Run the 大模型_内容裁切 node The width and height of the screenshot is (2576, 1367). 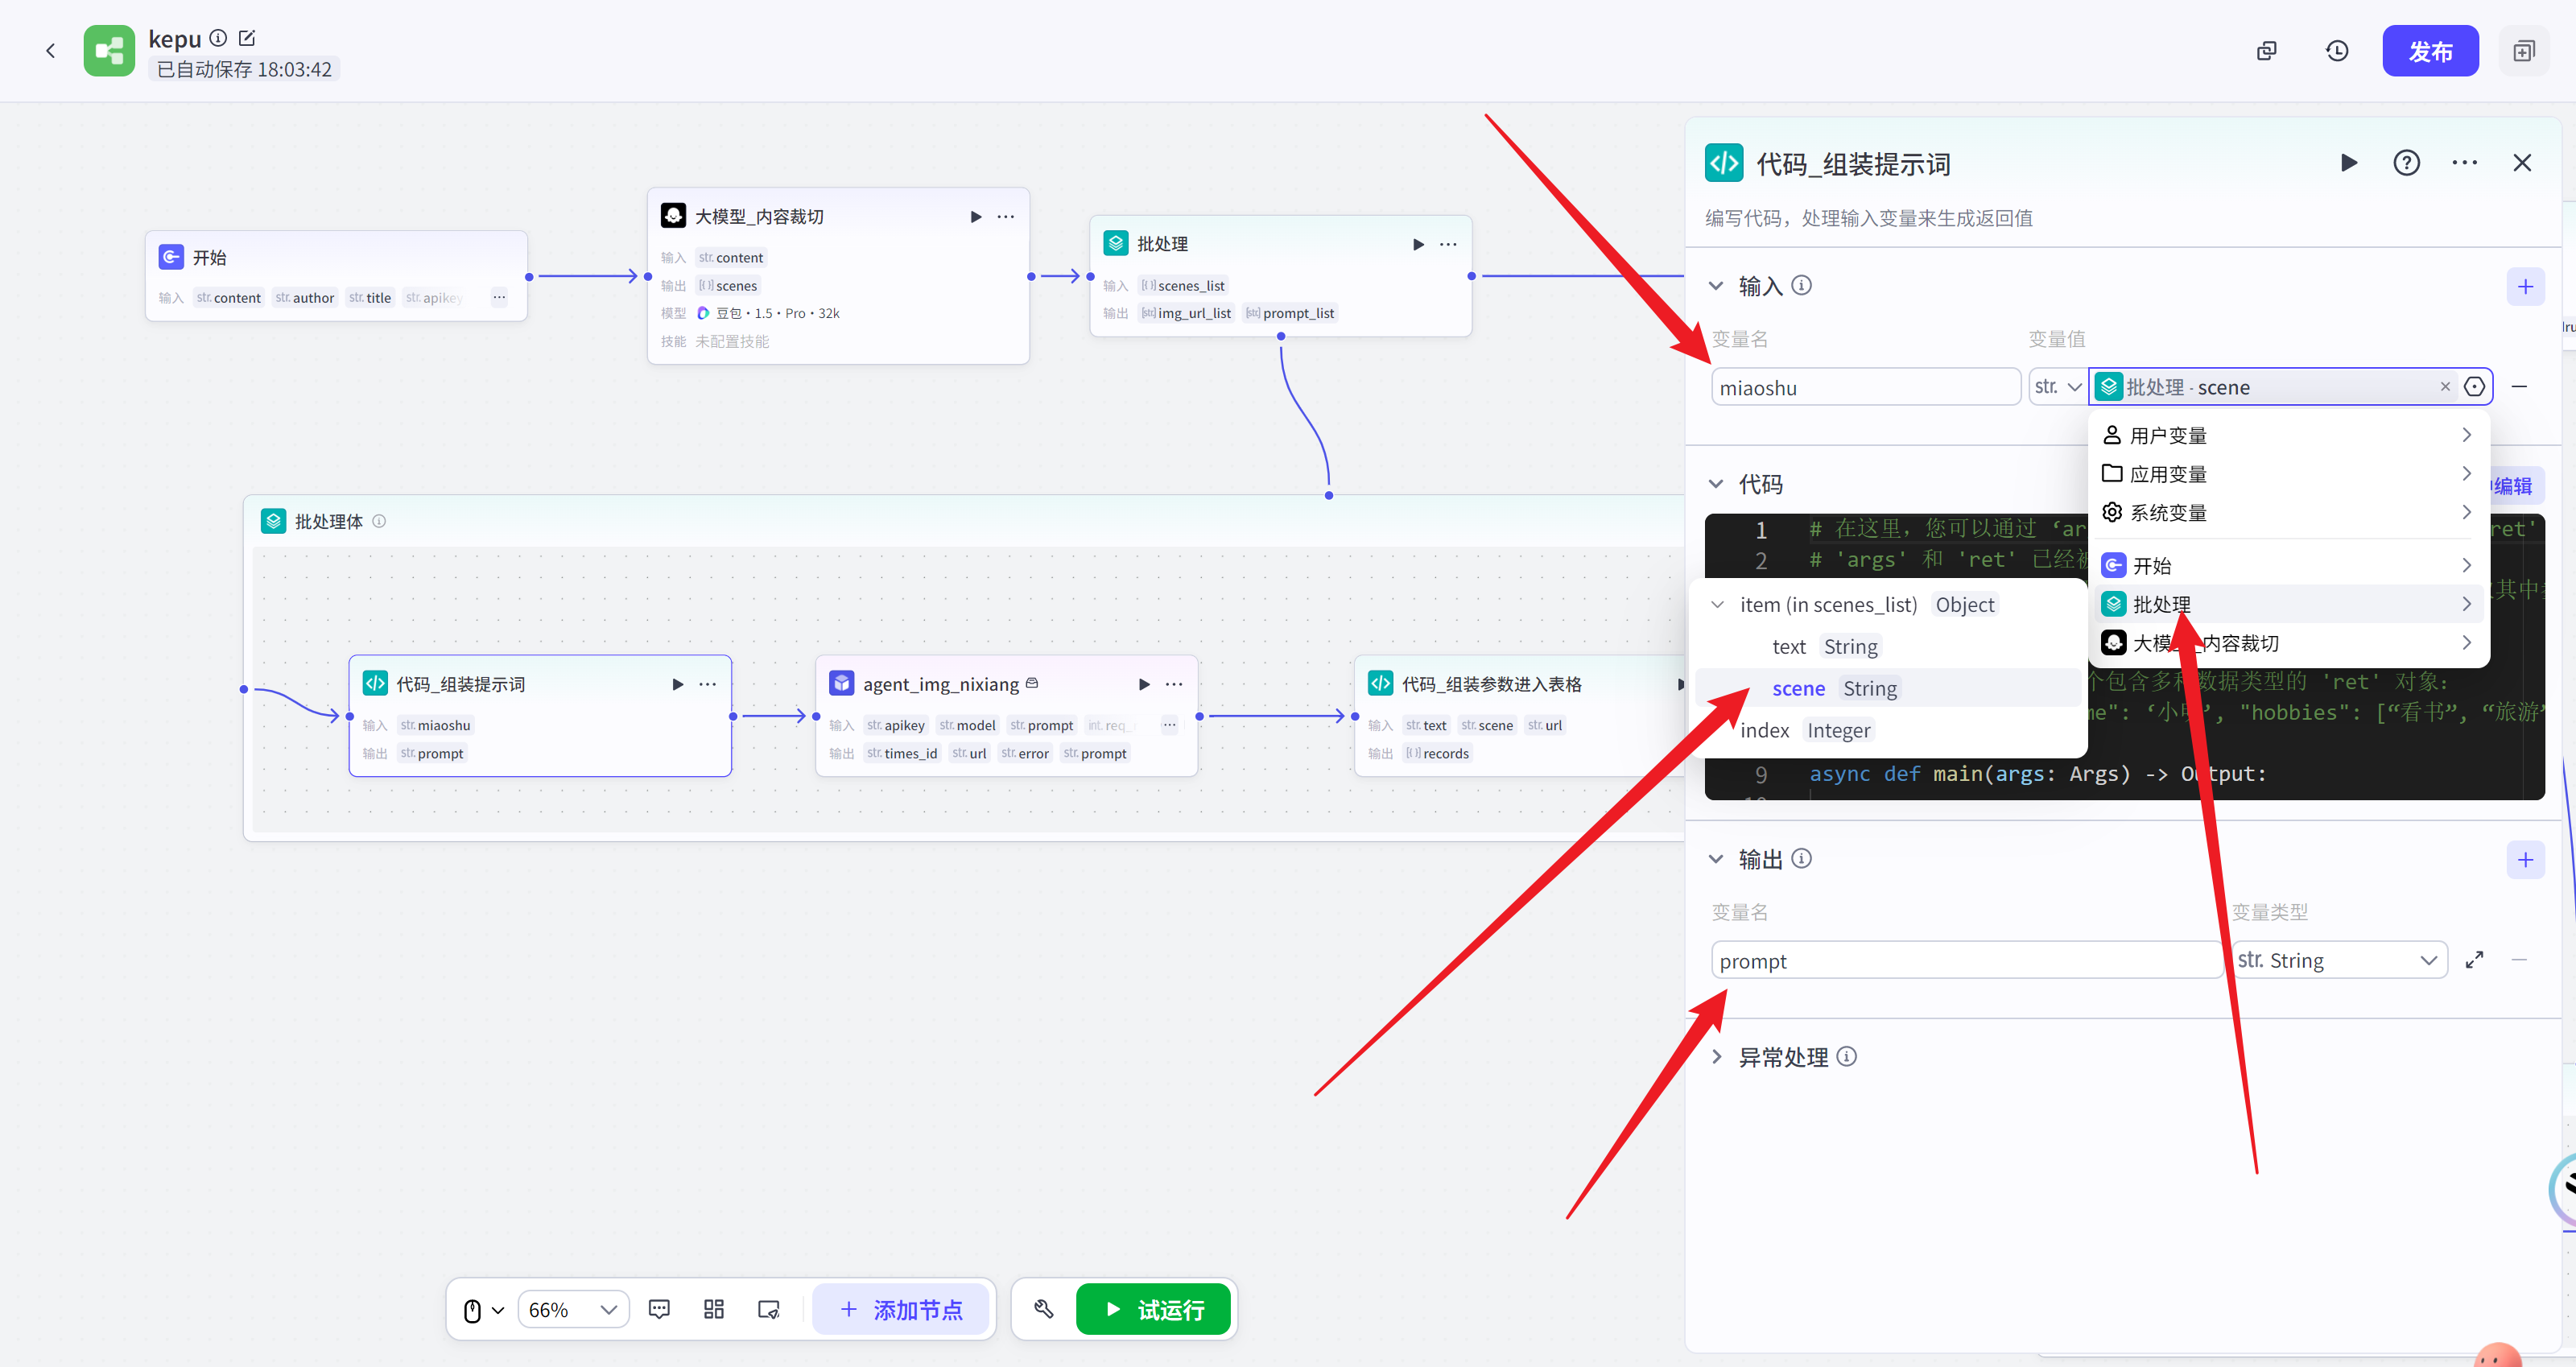[x=976, y=217]
